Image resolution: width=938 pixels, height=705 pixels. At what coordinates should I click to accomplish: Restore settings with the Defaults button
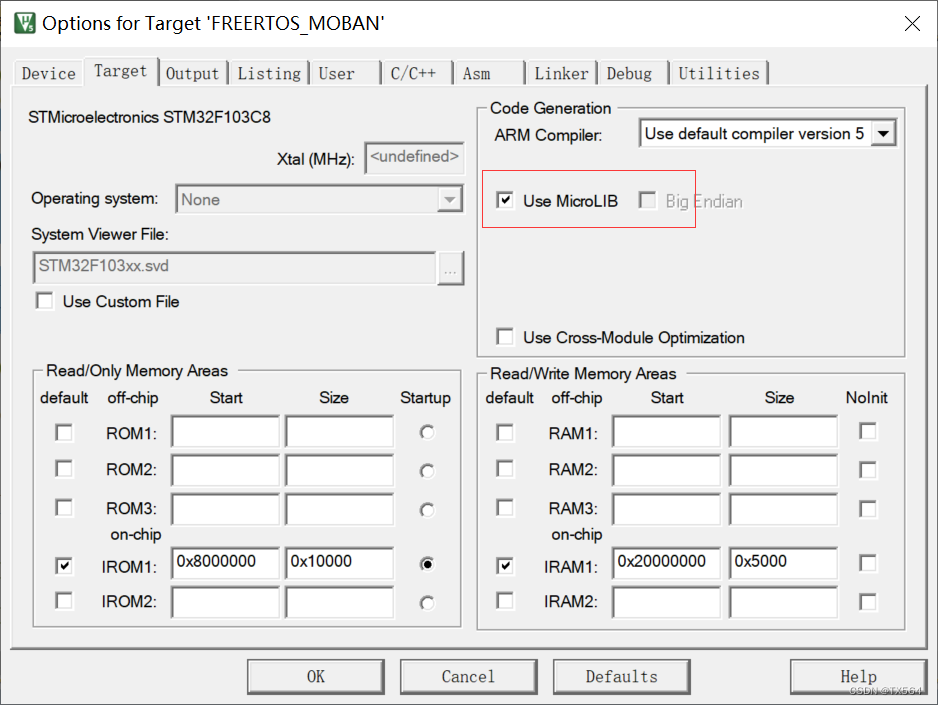point(622,677)
